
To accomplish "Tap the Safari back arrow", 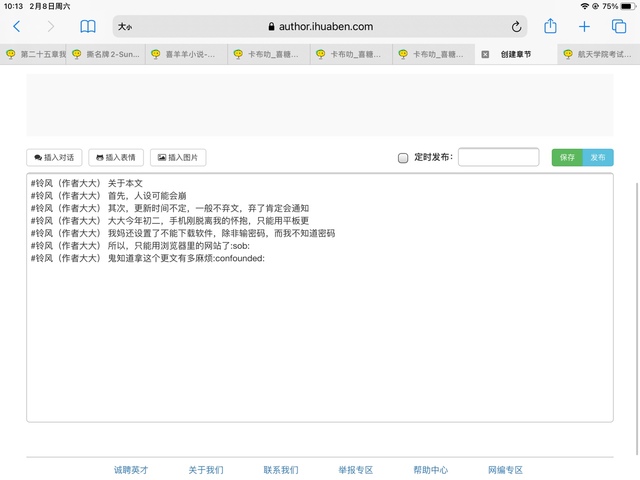I will pyautogui.click(x=16, y=27).
